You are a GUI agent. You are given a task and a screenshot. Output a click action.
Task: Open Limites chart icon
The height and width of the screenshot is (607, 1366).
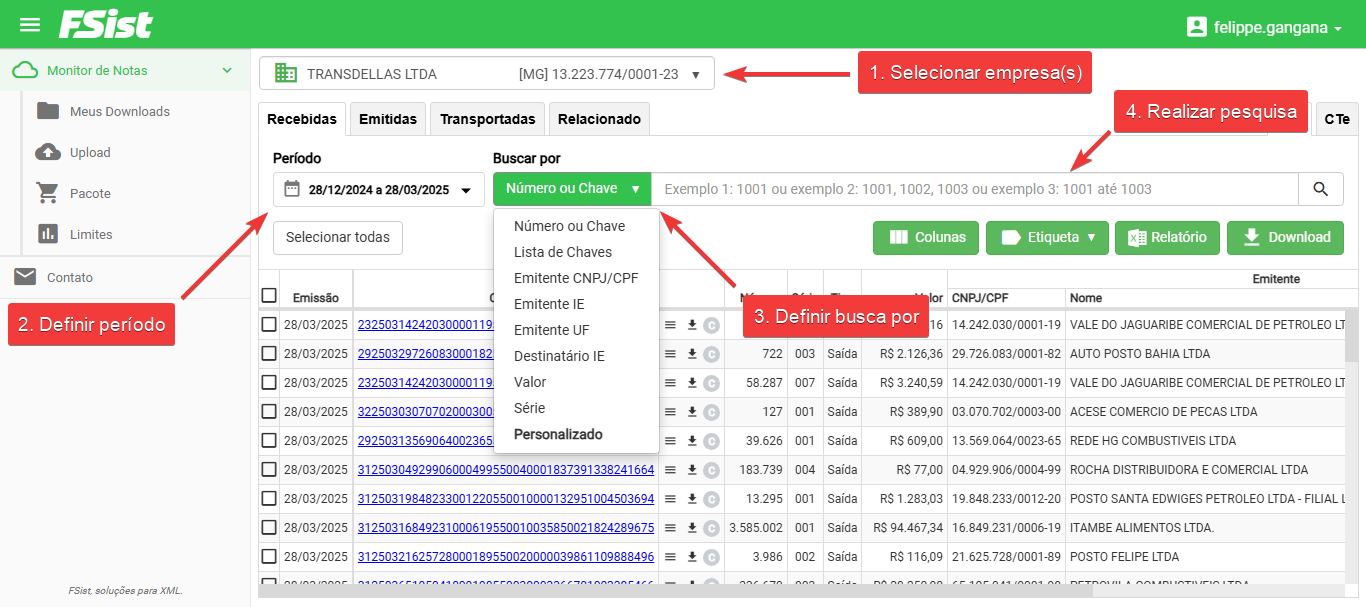coord(47,234)
